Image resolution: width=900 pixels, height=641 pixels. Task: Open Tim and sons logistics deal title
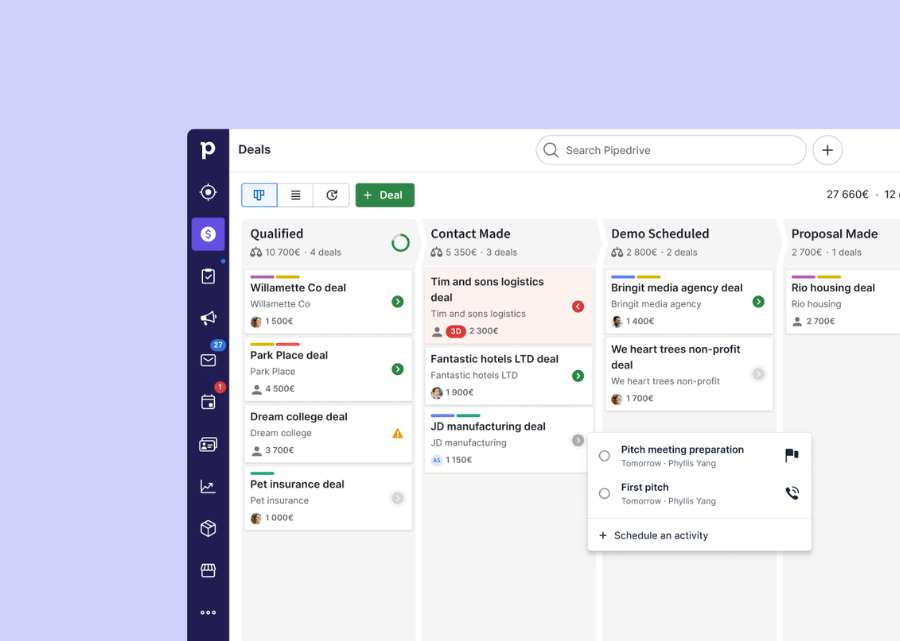click(x=487, y=290)
